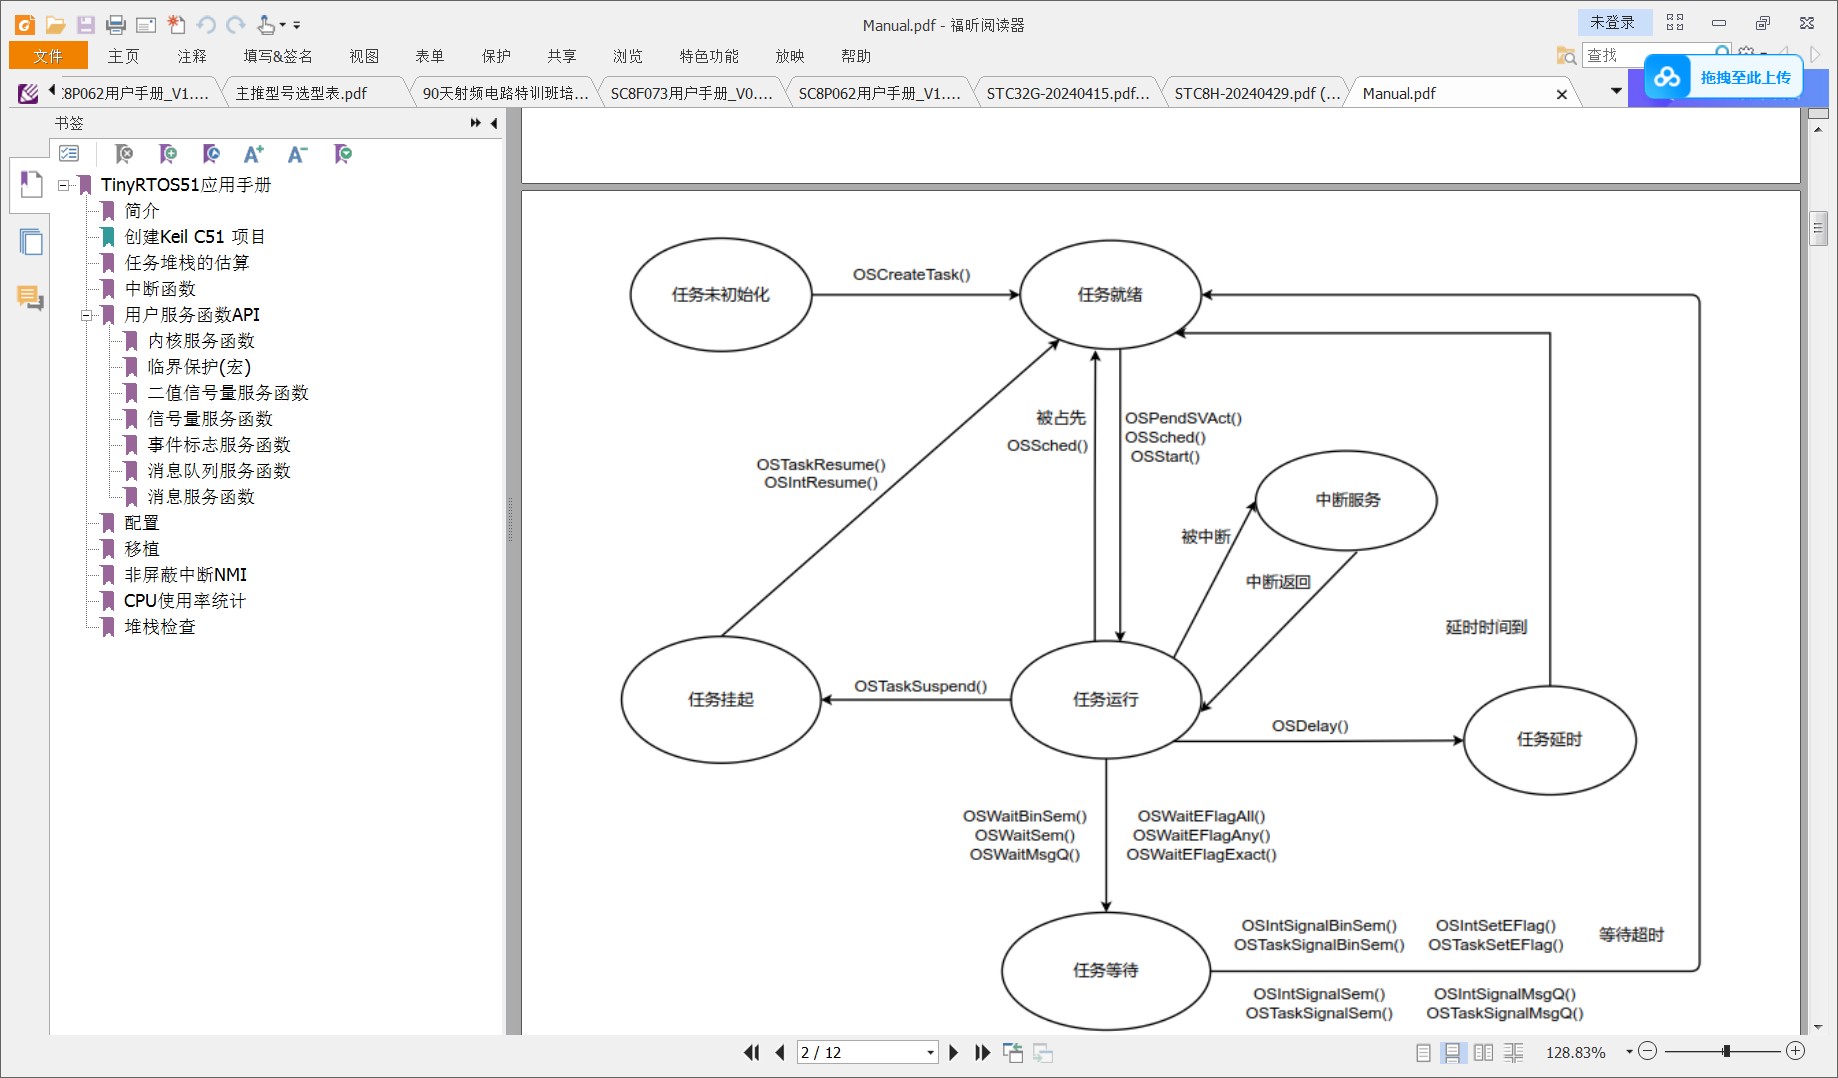Decrease bookmark font size with A- icon
Viewport: 1838px width, 1078px height.
297,154
